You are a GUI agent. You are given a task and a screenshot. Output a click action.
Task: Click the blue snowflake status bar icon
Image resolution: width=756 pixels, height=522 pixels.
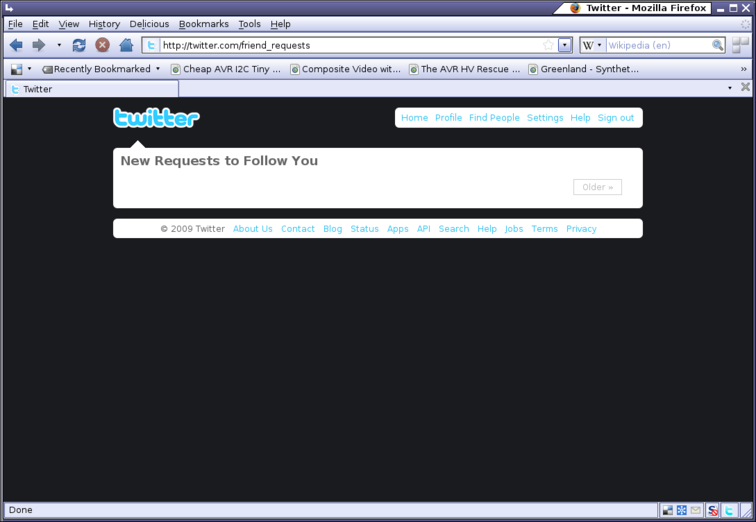click(681, 510)
